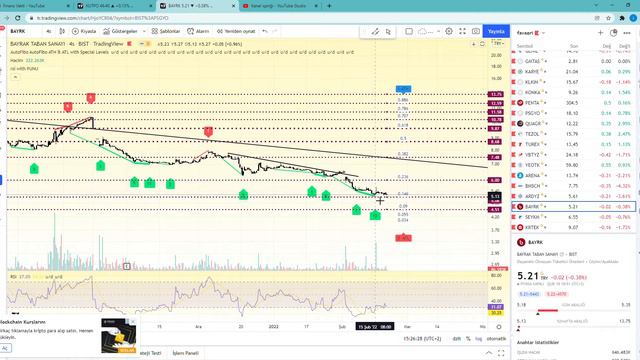The height and width of the screenshot is (360, 640).
Task: Open a new browser tab
Action: pyautogui.click(x=329, y=6)
